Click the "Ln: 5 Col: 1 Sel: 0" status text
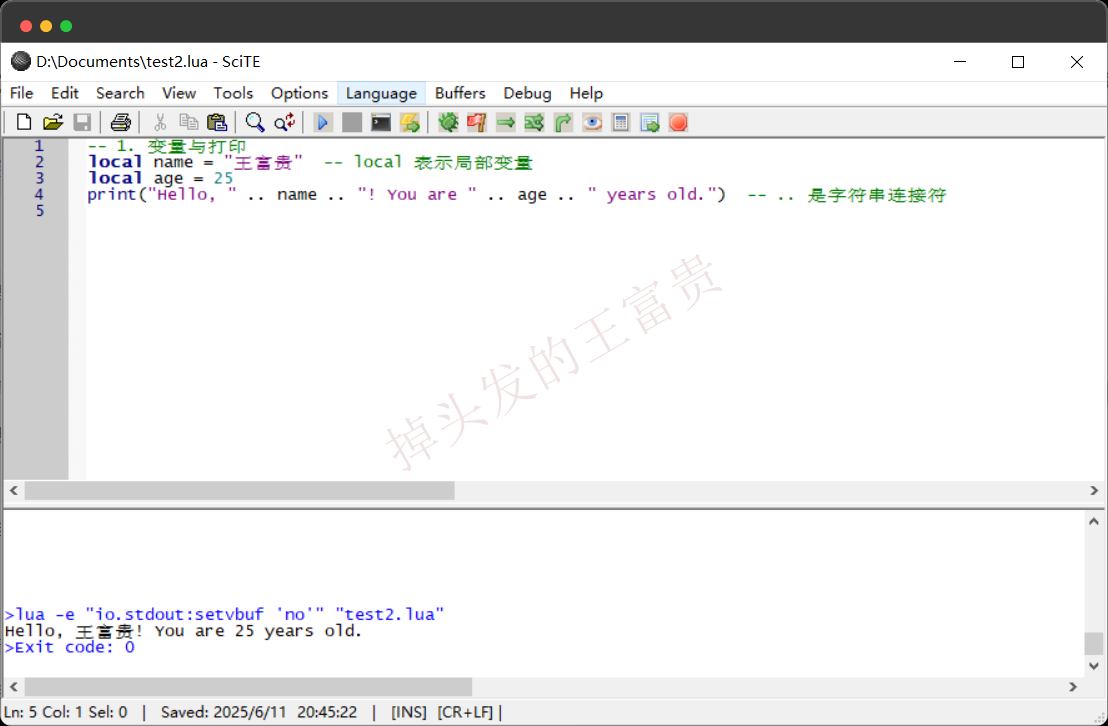Viewport: 1108px width, 726px height. 66,712
